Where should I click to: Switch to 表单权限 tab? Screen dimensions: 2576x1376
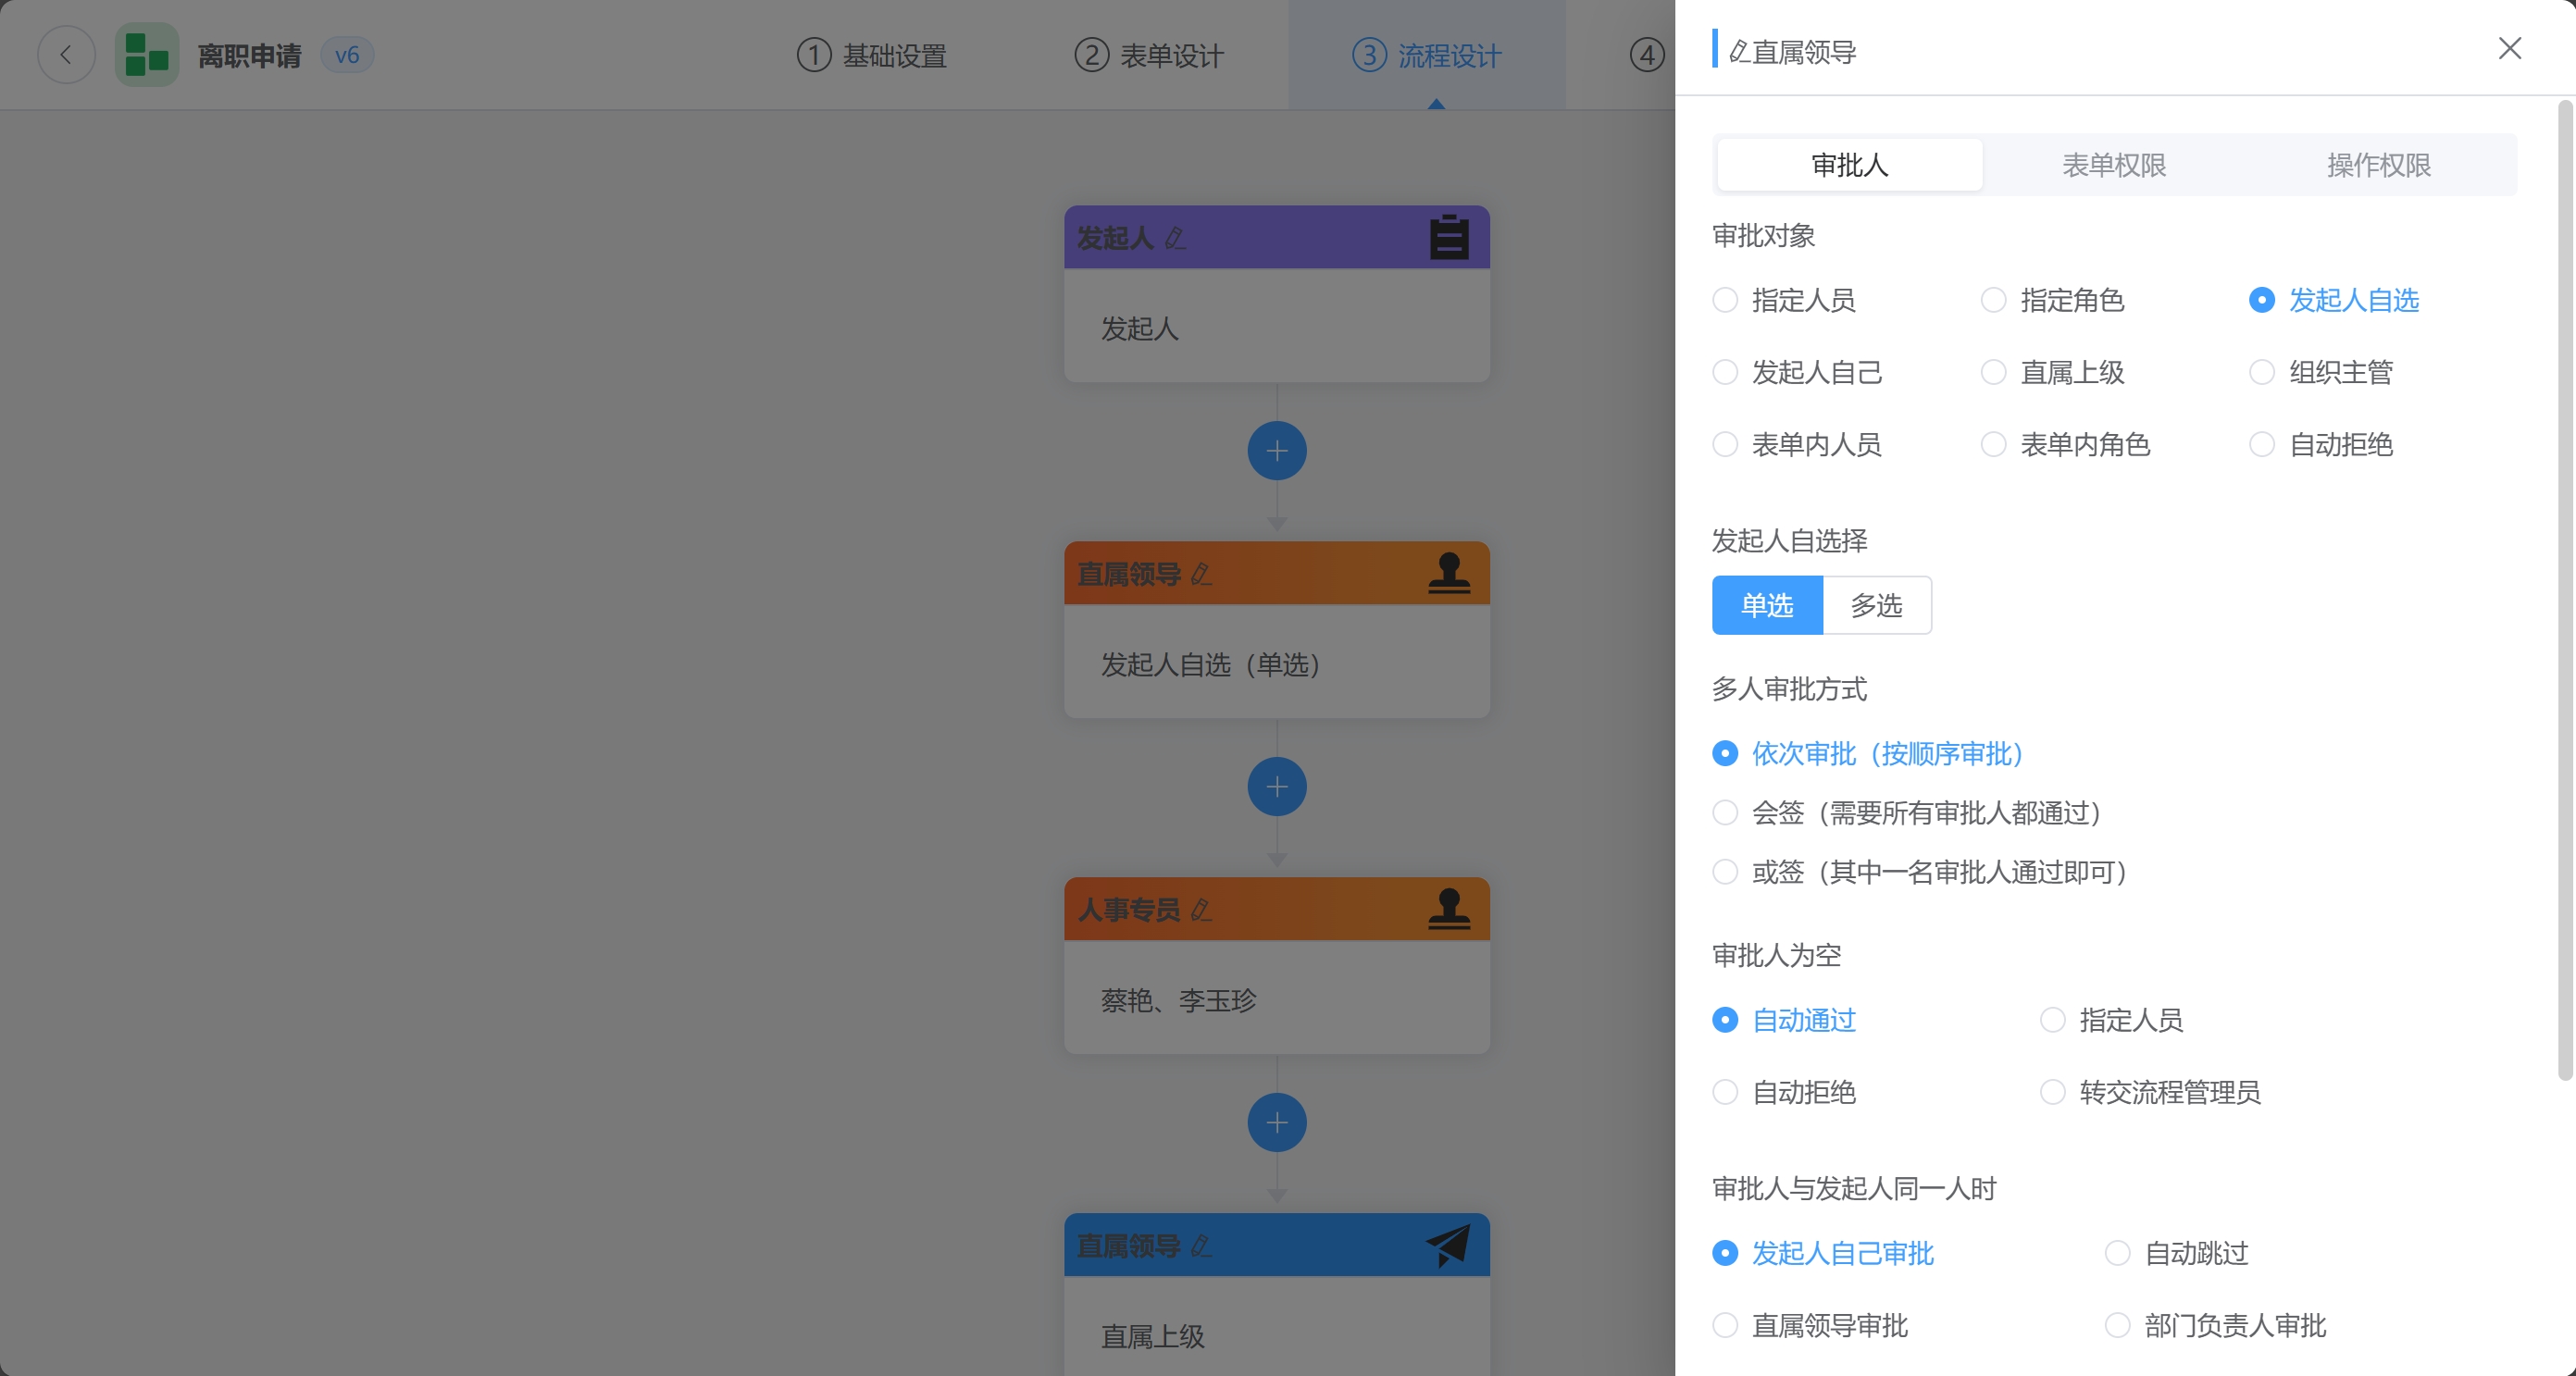(2114, 165)
